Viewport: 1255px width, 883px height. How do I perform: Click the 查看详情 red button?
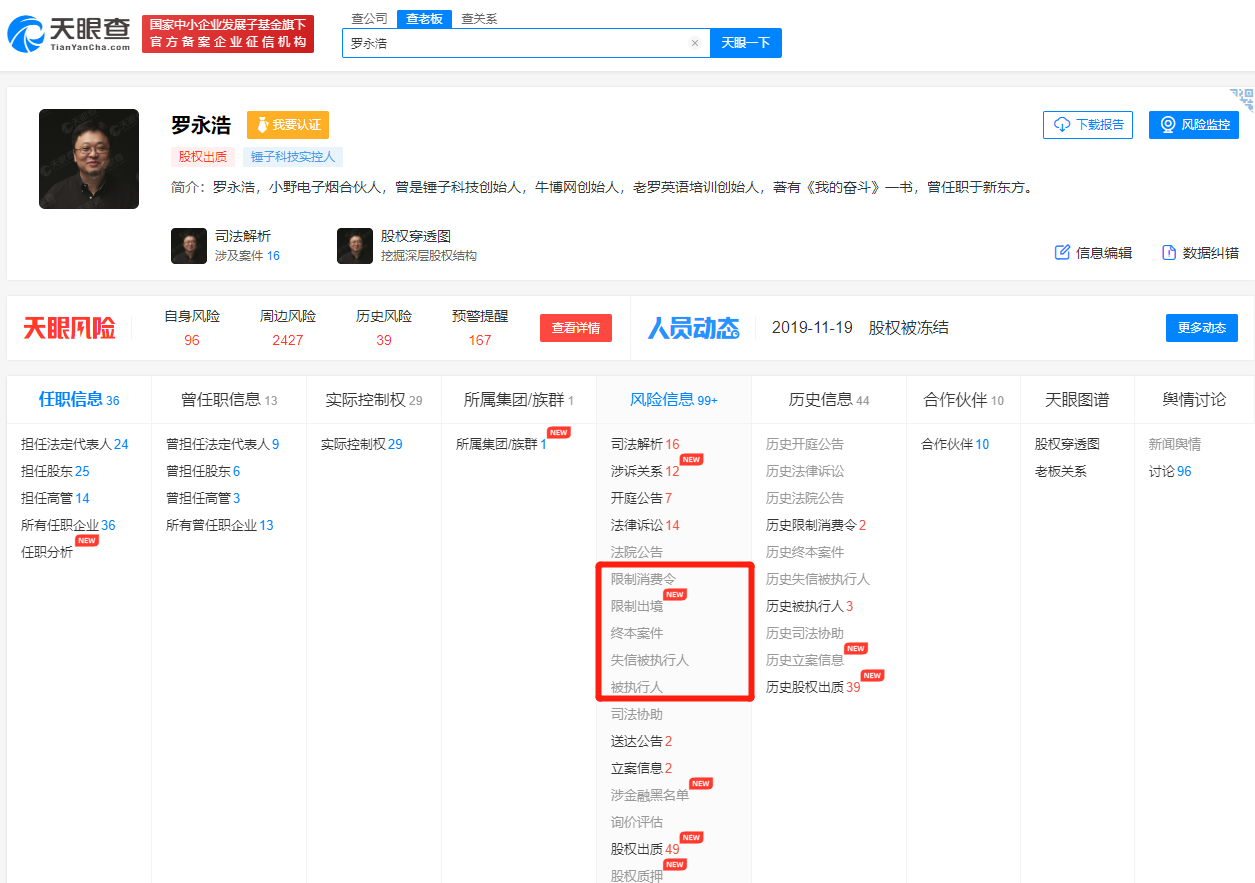point(576,328)
